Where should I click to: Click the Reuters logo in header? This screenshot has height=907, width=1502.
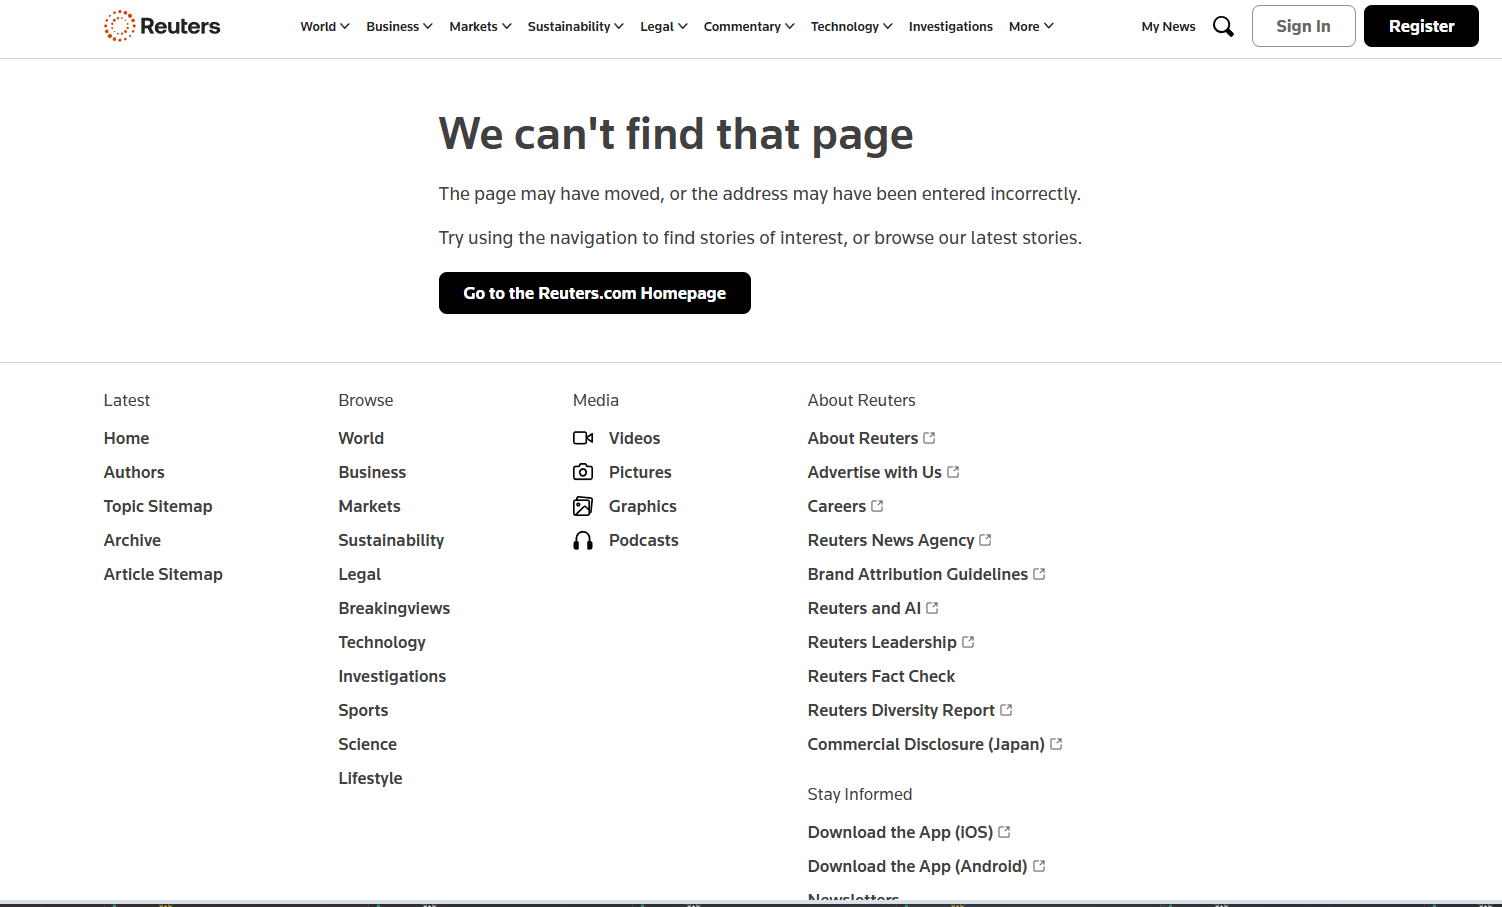(x=162, y=26)
